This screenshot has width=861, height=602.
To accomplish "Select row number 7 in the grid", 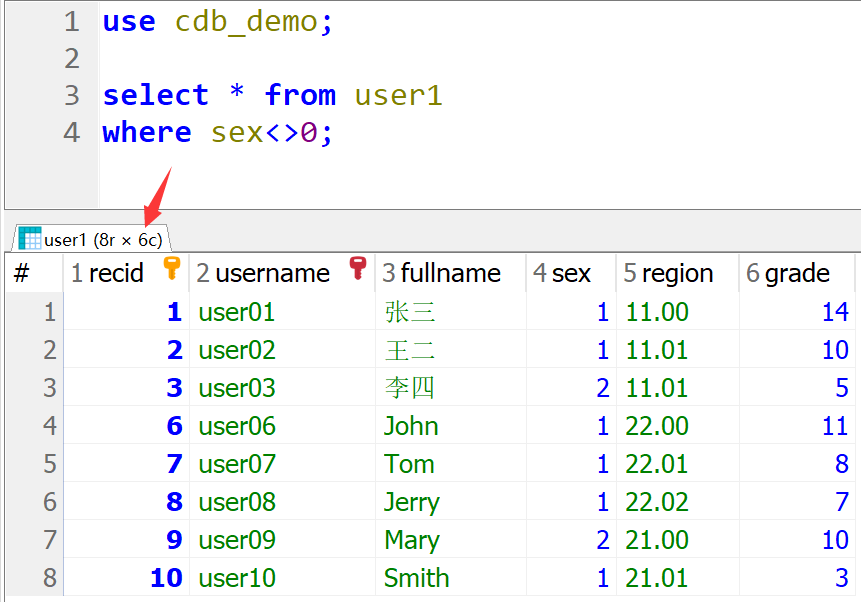I will (x=48, y=540).
